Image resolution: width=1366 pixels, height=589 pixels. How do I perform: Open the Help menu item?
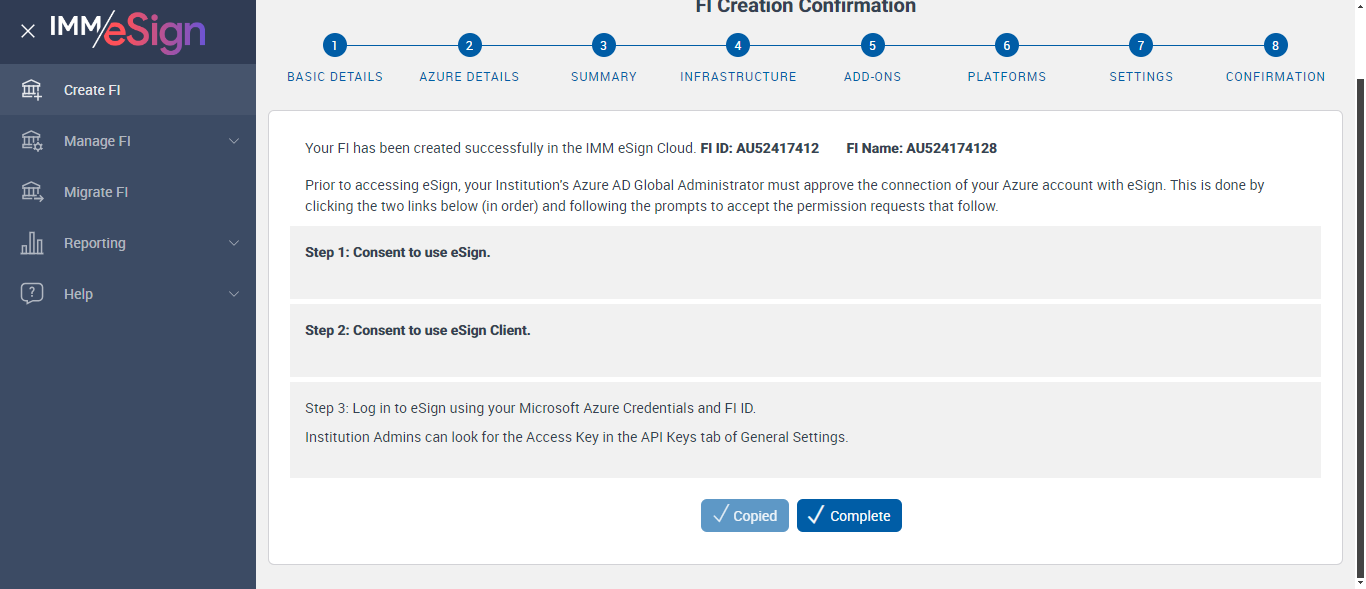(x=128, y=294)
